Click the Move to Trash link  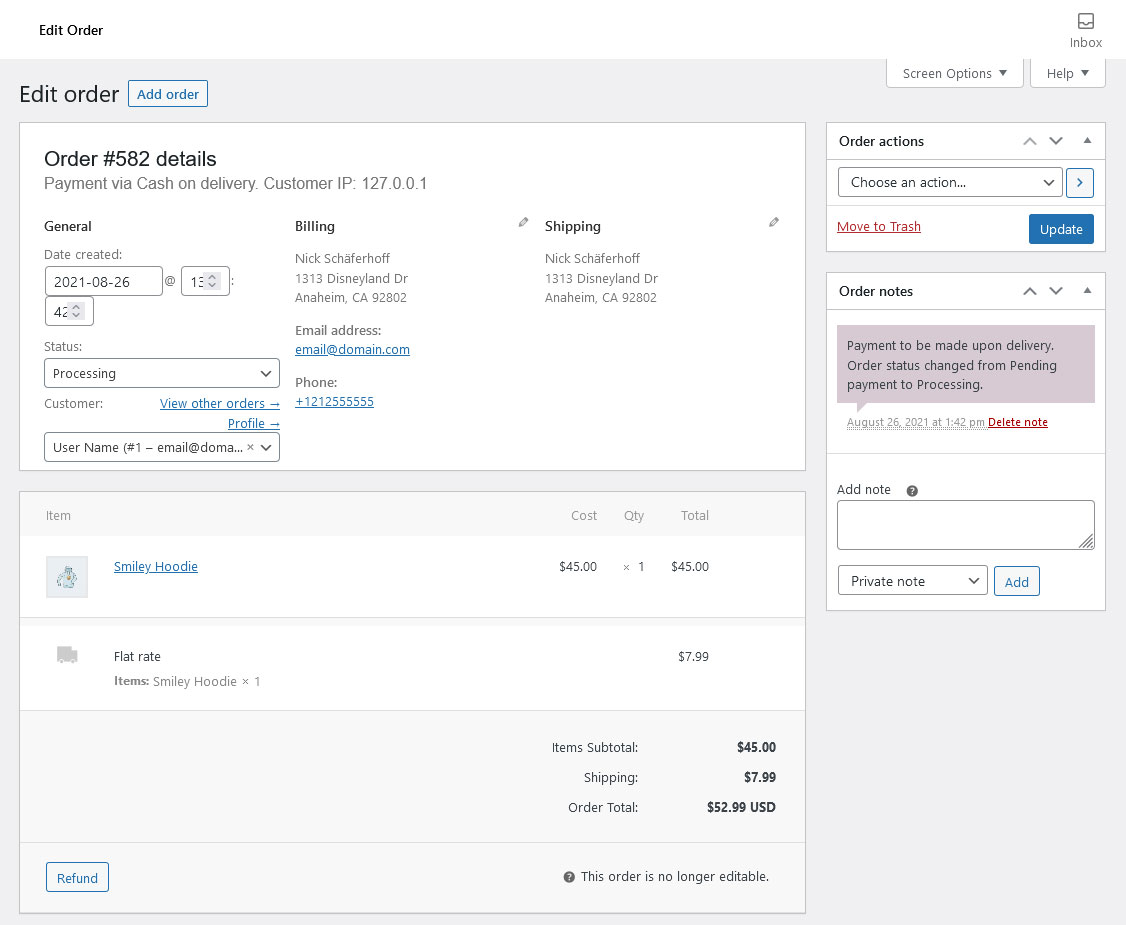878,226
